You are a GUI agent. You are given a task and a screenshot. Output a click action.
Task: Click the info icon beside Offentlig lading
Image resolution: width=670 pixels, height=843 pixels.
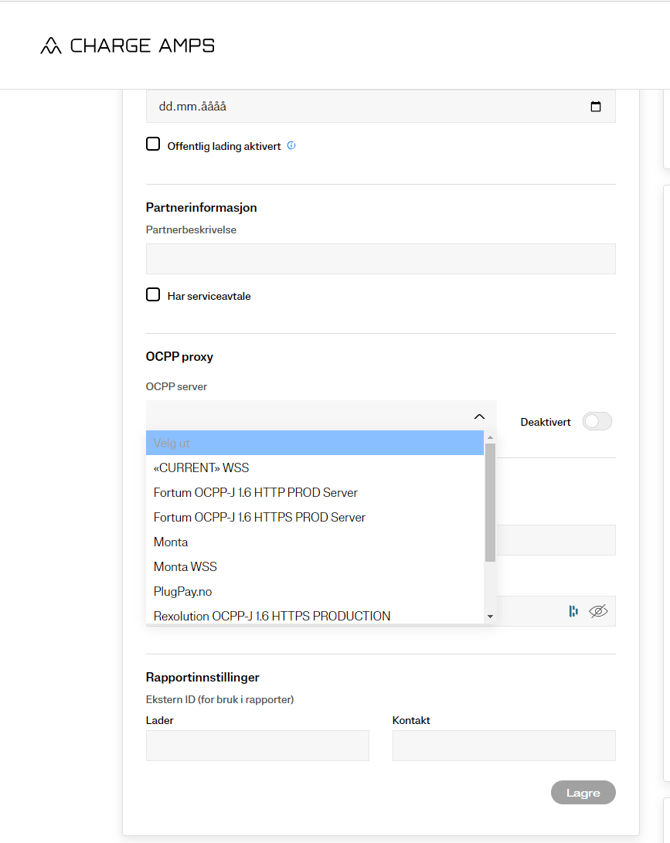point(291,145)
